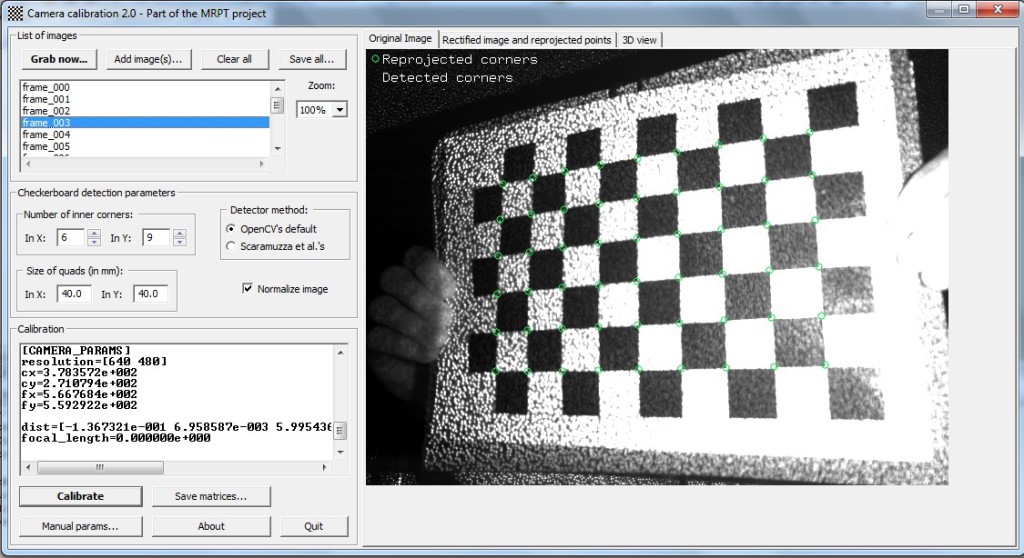The width and height of the screenshot is (1024, 558).
Task: Open the Zoom 100% dropdown
Action: (339, 109)
